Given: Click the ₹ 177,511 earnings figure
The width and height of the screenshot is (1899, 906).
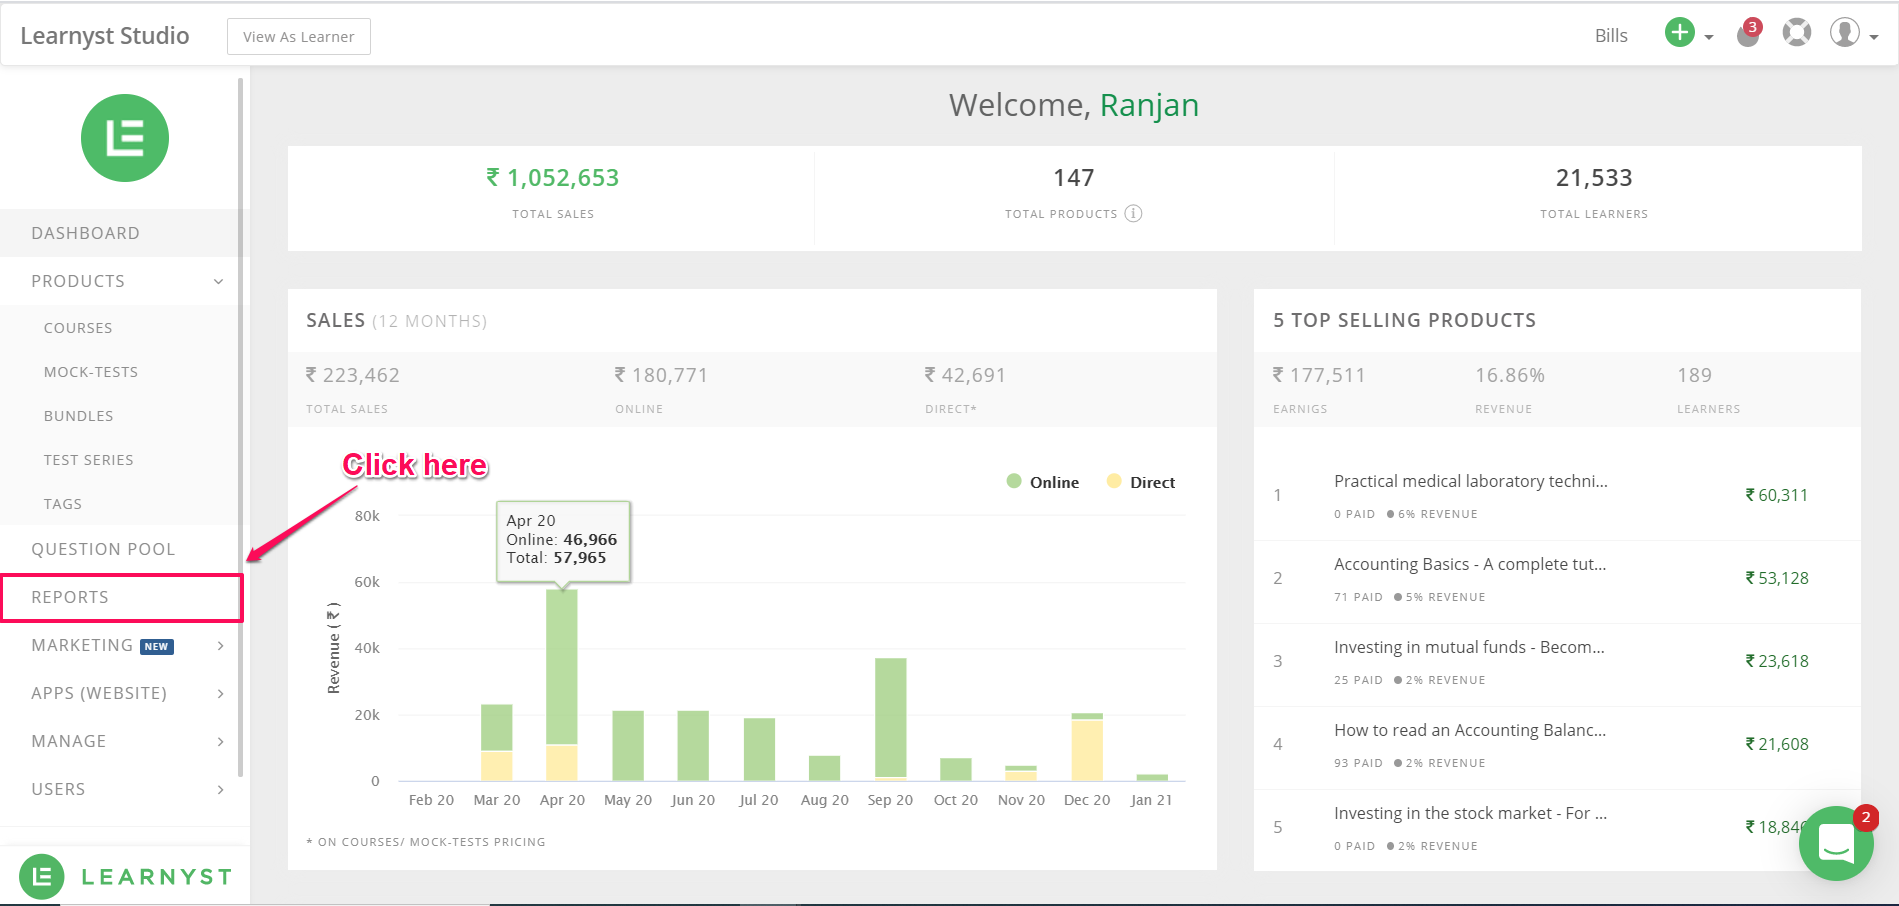Looking at the screenshot, I should click(x=1319, y=375).
